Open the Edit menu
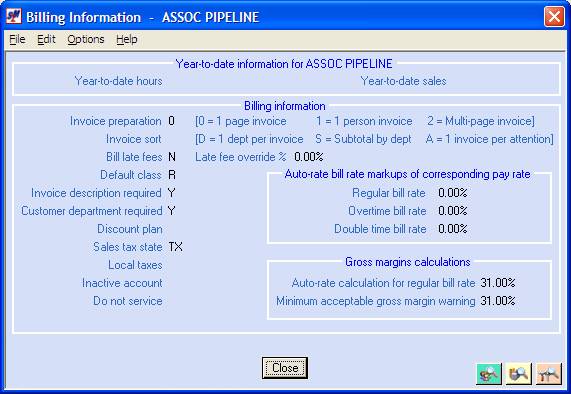This screenshot has width=571, height=394. pyautogui.click(x=46, y=39)
